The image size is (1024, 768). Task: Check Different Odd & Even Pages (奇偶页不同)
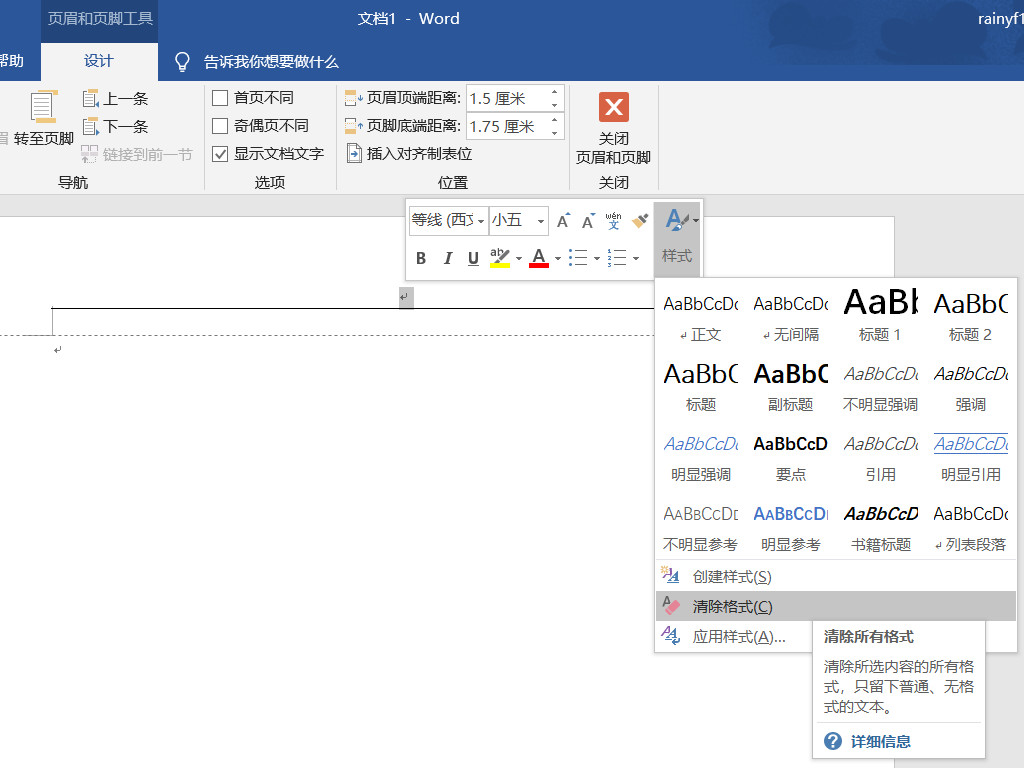220,125
